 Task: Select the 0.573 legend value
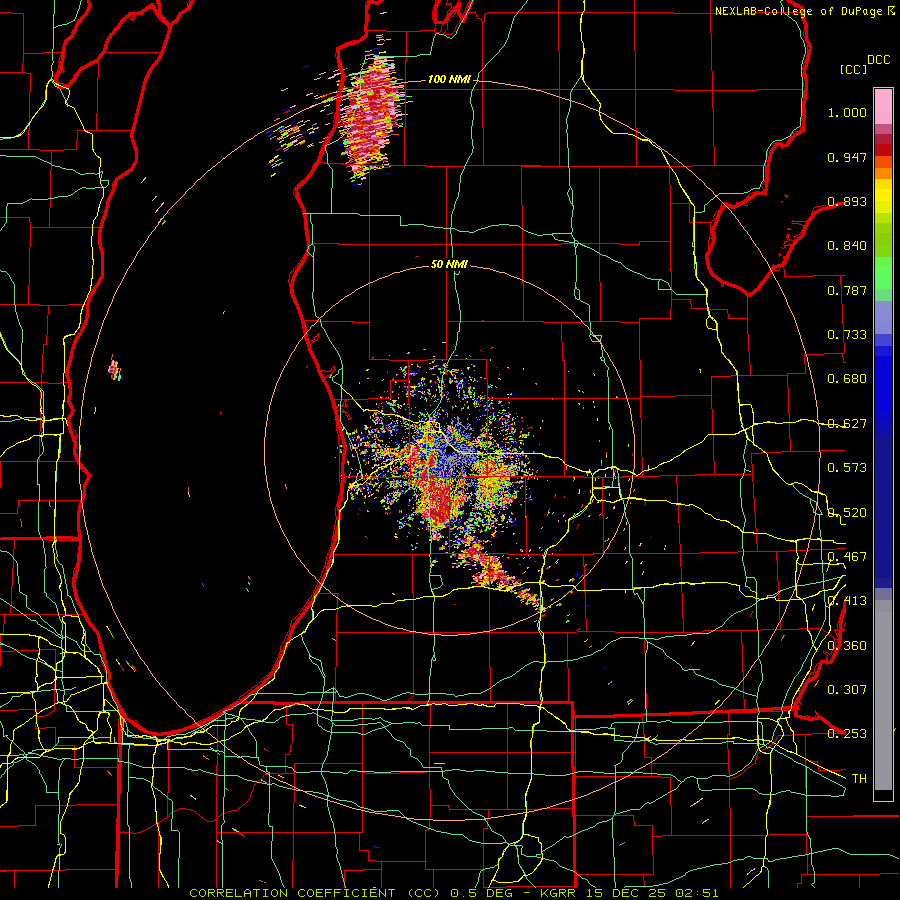[x=847, y=468]
